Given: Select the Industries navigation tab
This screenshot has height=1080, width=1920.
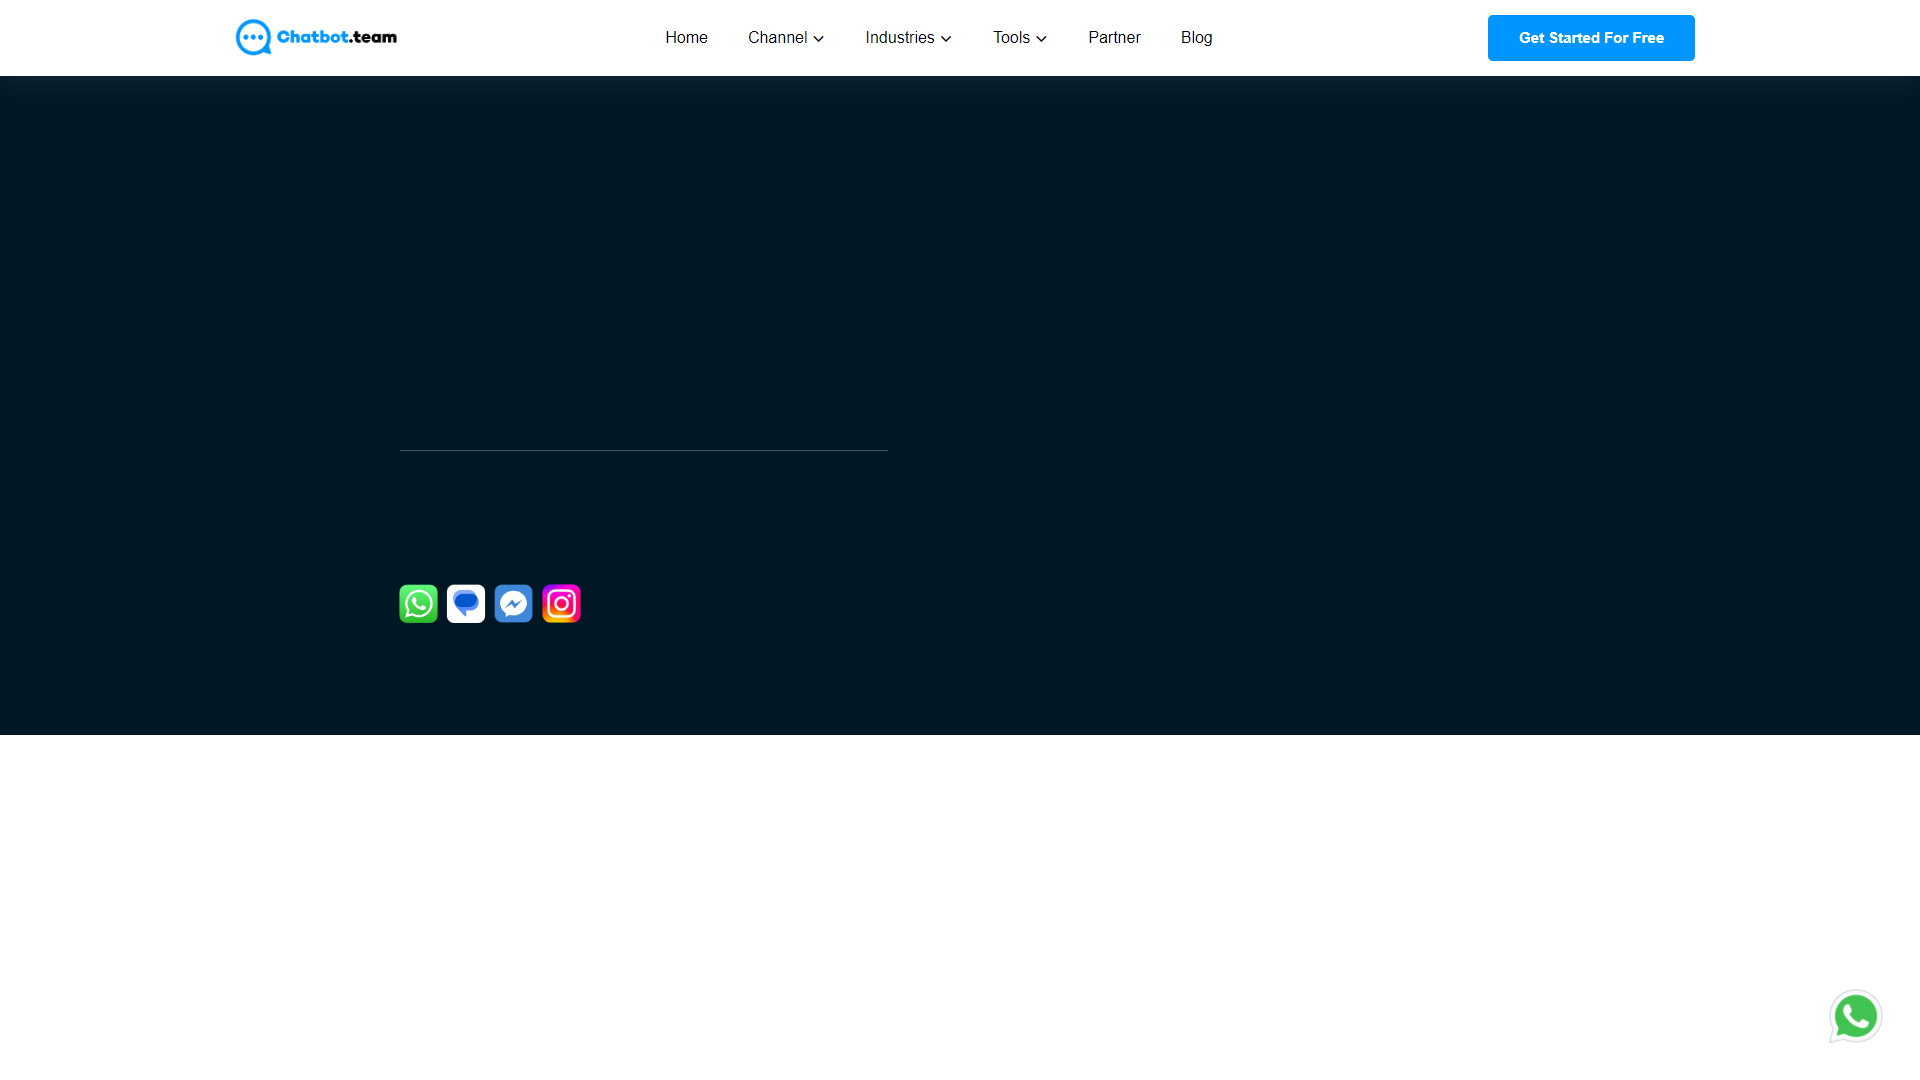Looking at the screenshot, I should (x=907, y=37).
